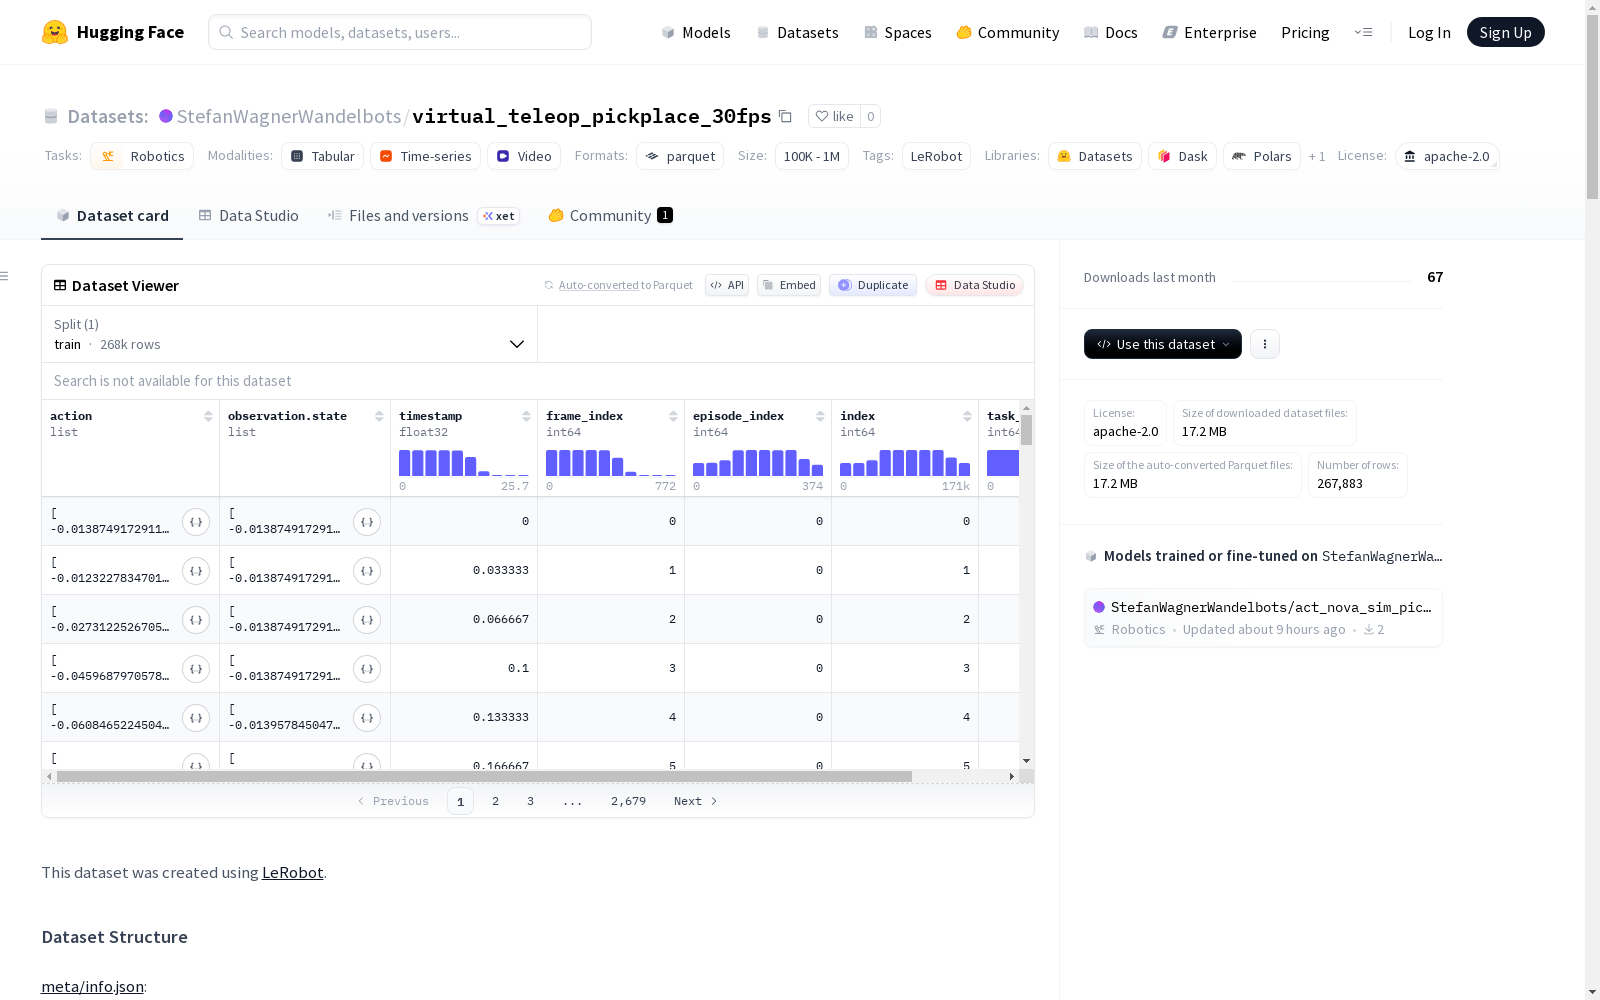Open the Files and versions tab
Screen dimensions: 1600x1000
point(423,216)
